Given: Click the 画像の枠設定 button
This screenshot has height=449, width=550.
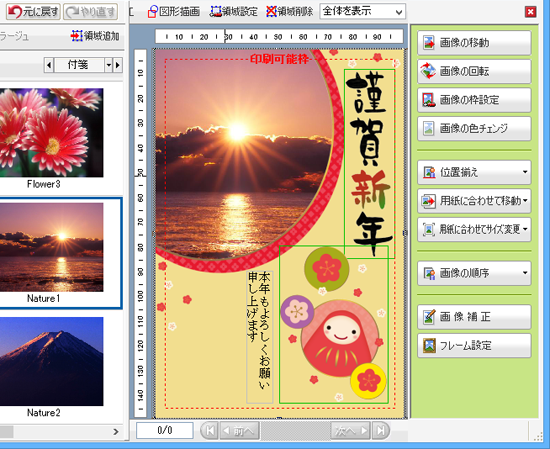Looking at the screenshot, I should click(474, 100).
